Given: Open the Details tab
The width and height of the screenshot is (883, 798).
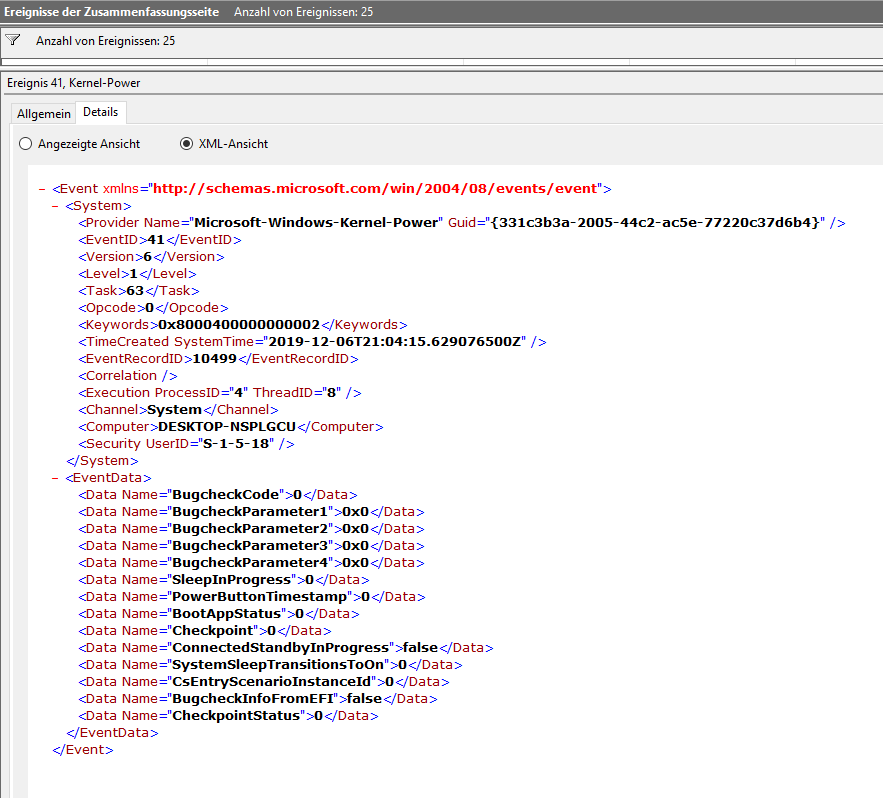Looking at the screenshot, I should pos(101,112).
